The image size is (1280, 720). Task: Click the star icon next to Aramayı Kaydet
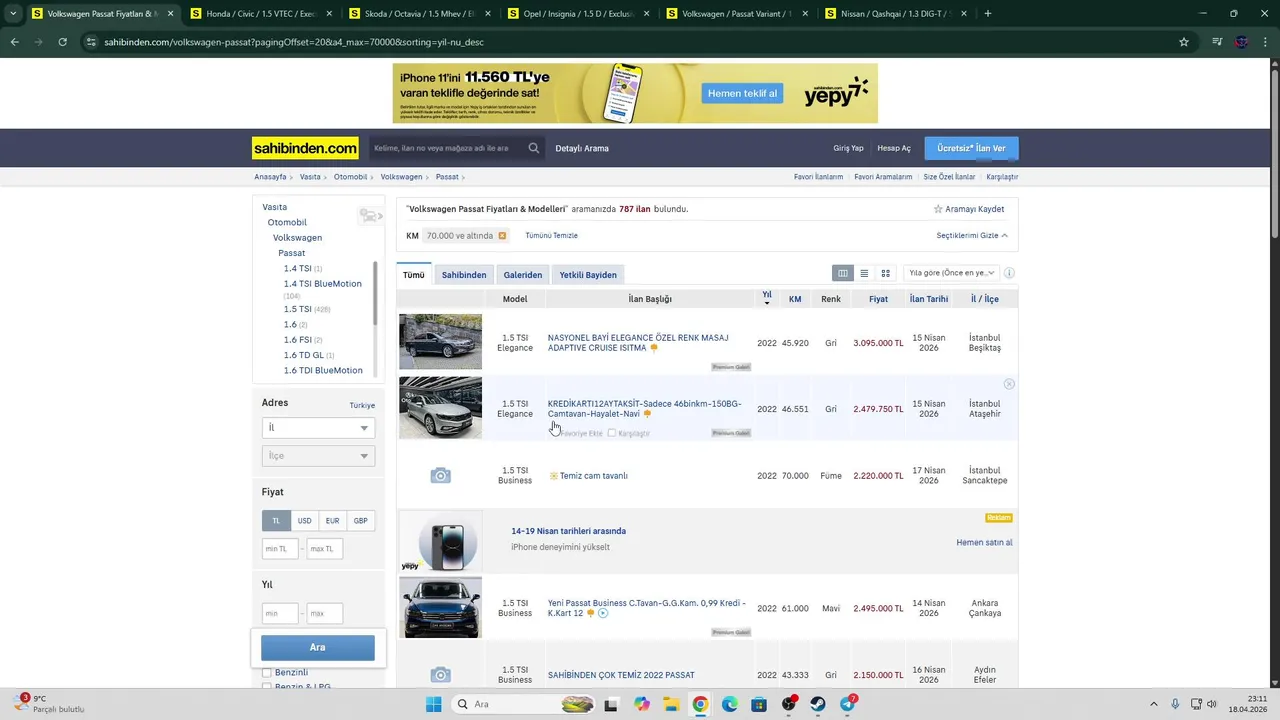[x=938, y=209]
